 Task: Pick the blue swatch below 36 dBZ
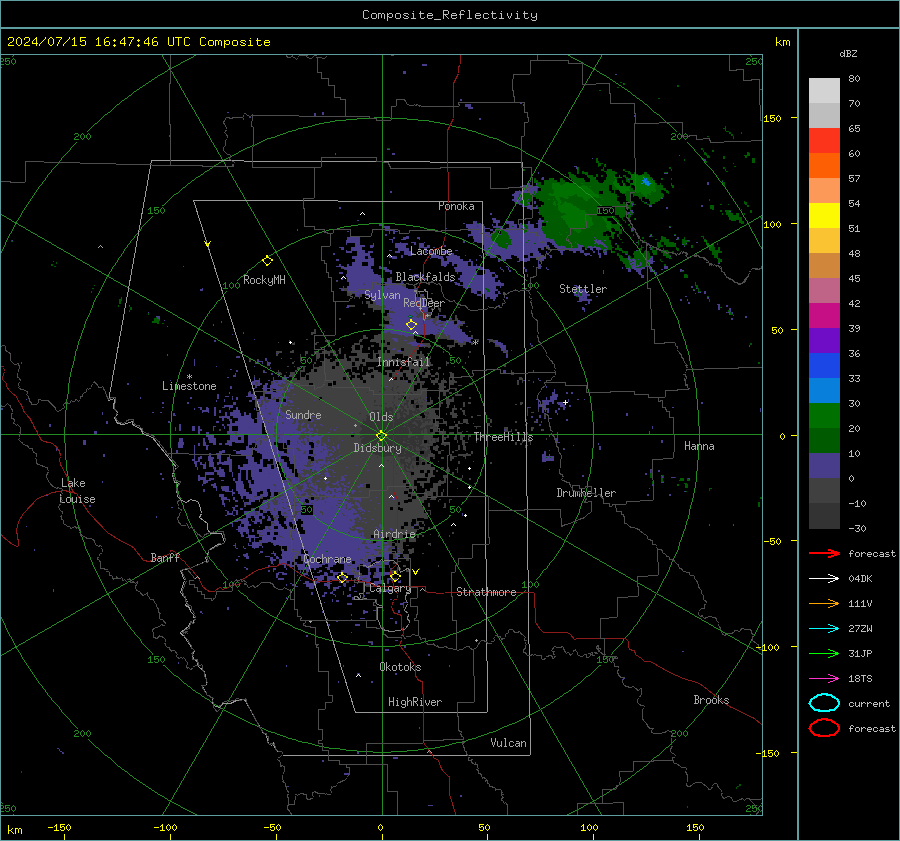[824, 365]
